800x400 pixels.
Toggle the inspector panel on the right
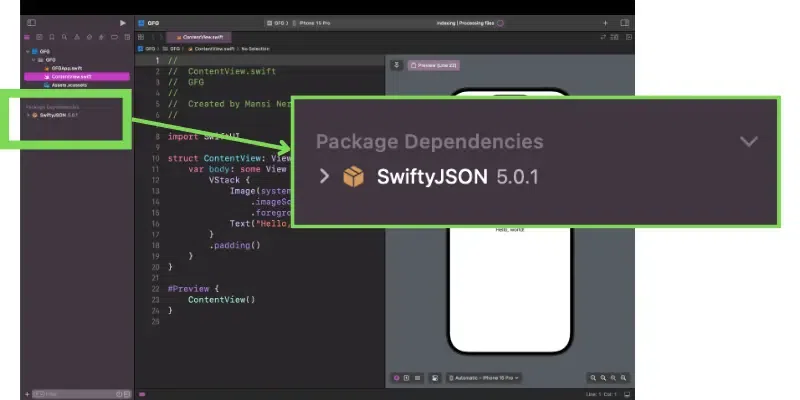pos(624,23)
